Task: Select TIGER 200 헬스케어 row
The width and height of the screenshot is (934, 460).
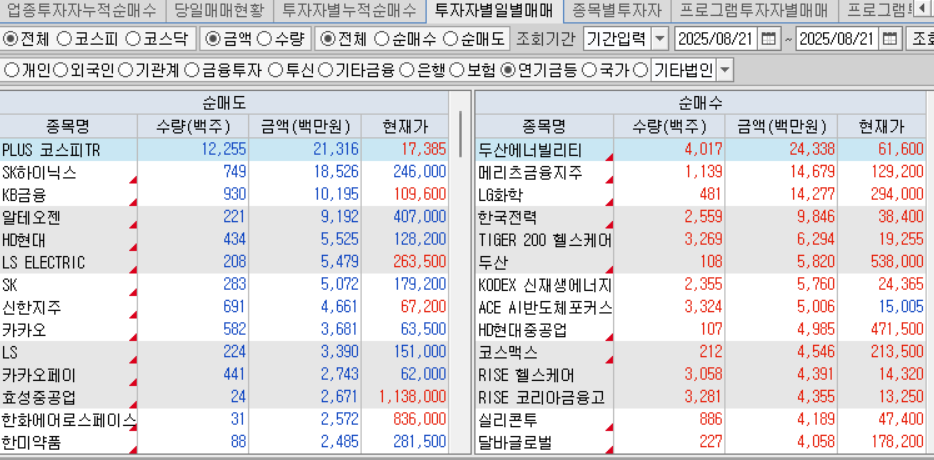Action: pyautogui.click(x=700, y=240)
